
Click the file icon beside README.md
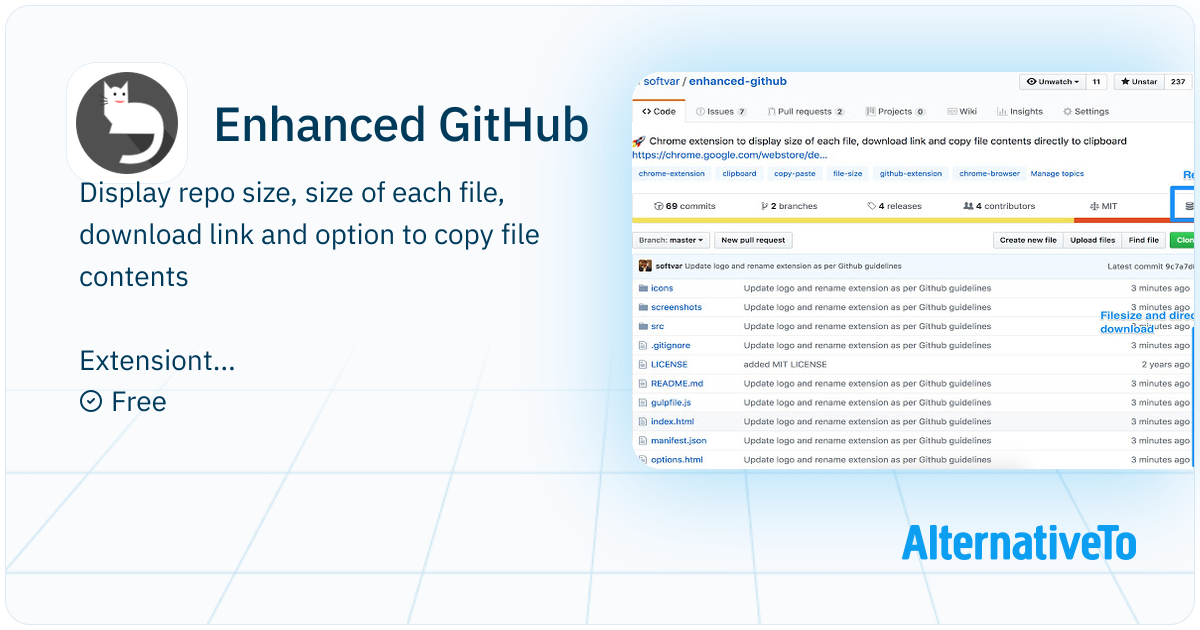[643, 383]
